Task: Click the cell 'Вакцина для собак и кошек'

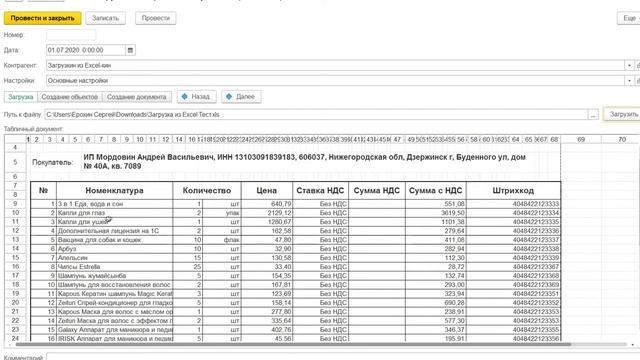Action: pyautogui.click(x=114, y=240)
